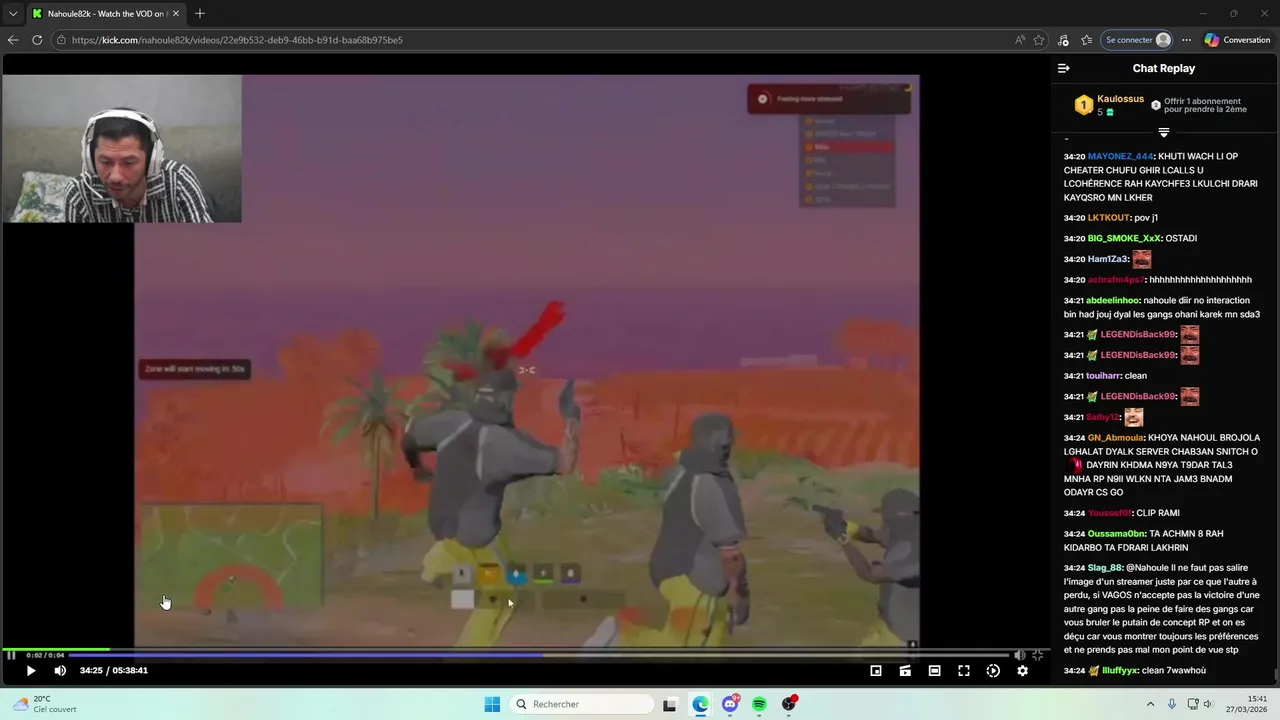Open Task View on the taskbar

click(670, 704)
